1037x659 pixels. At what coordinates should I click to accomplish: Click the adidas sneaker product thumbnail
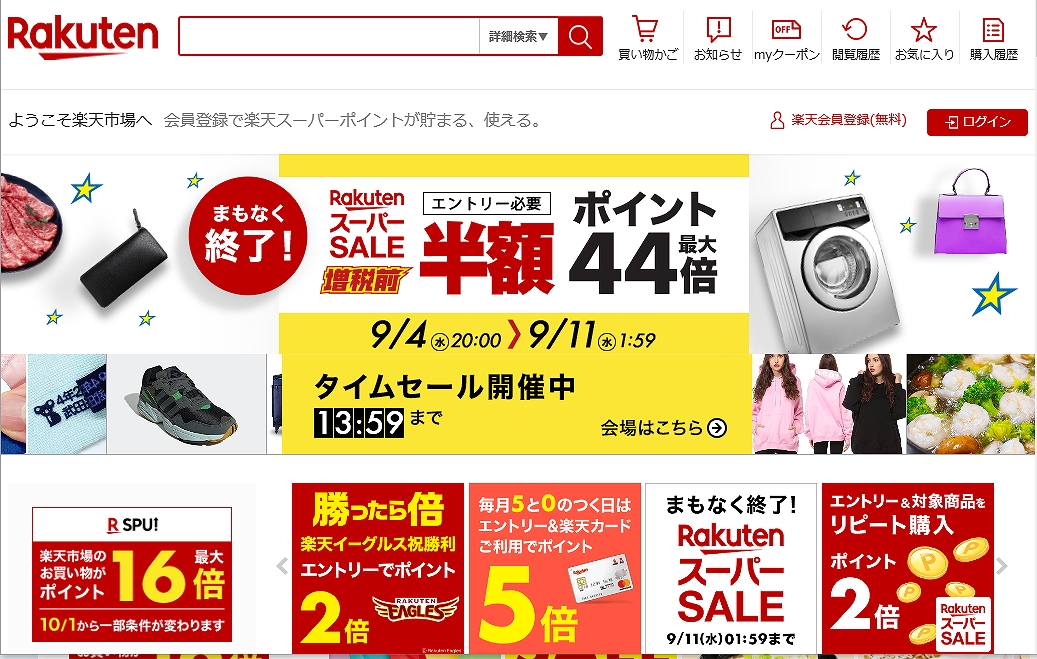187,404
